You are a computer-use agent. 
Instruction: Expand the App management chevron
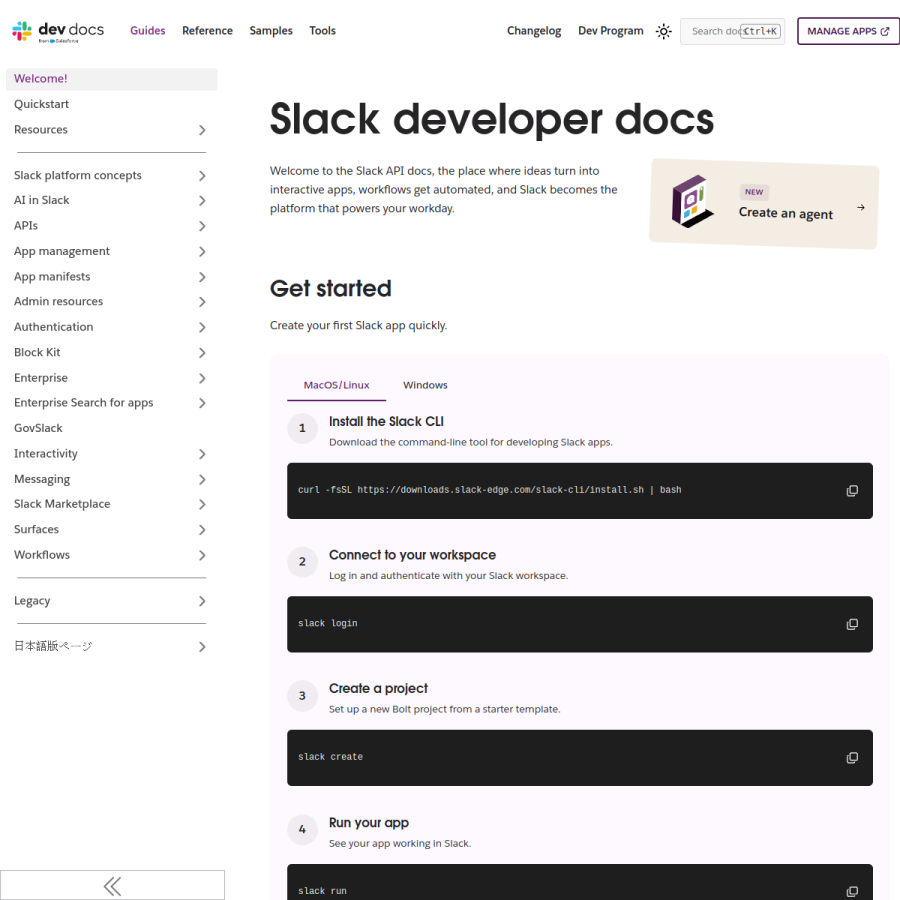click(x=202, y=251)
